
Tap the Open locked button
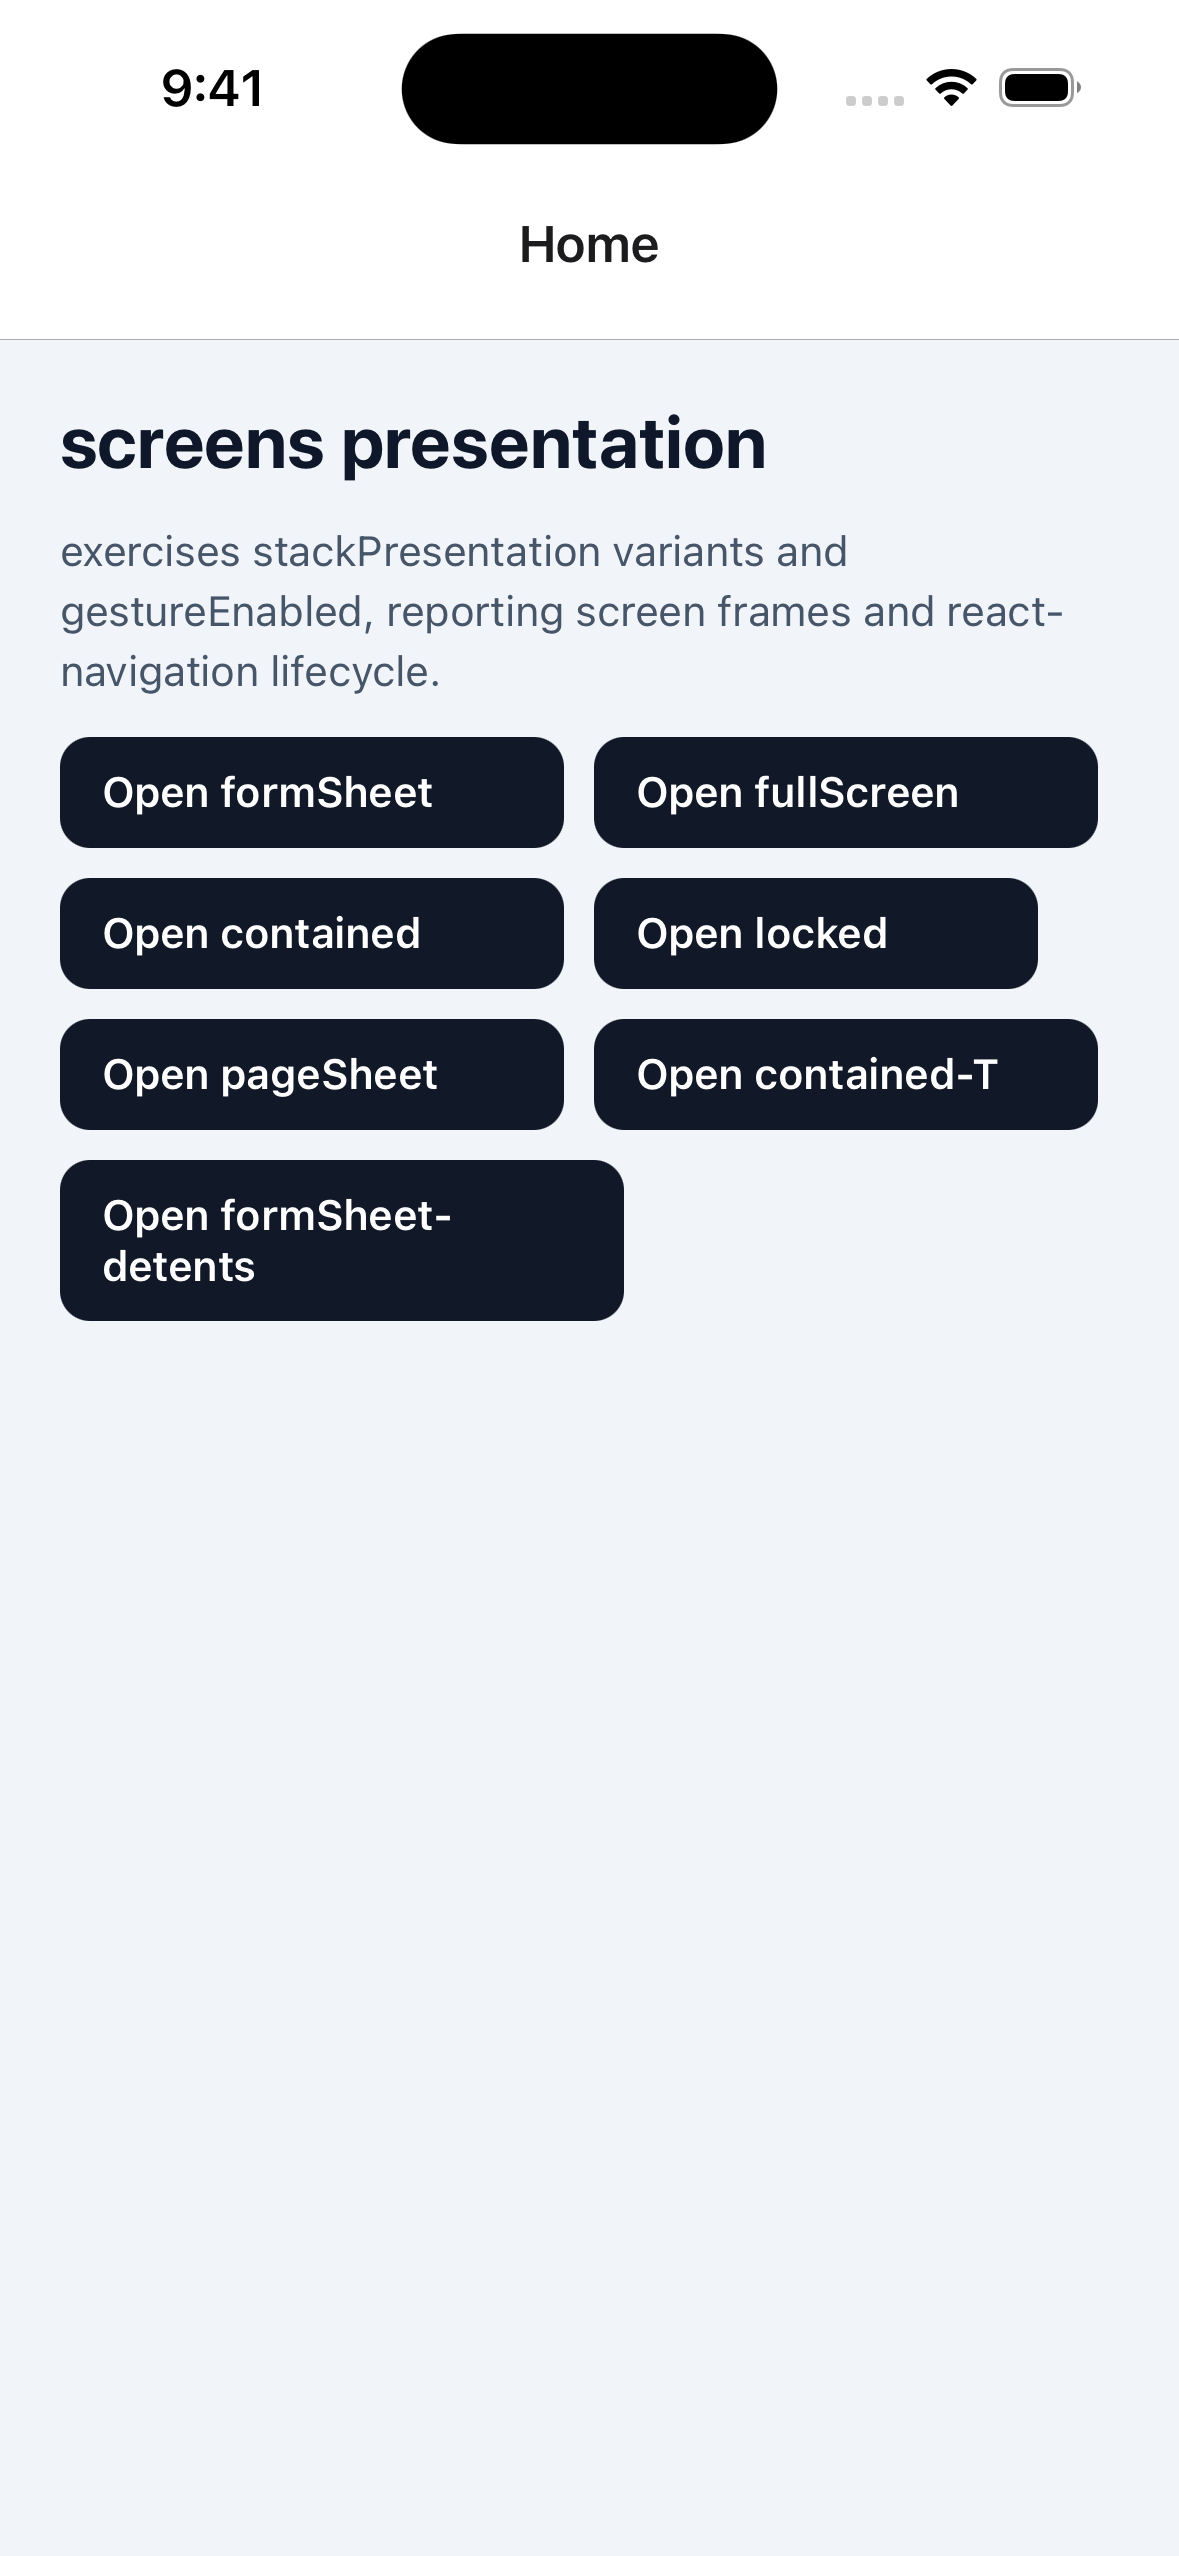816,934
